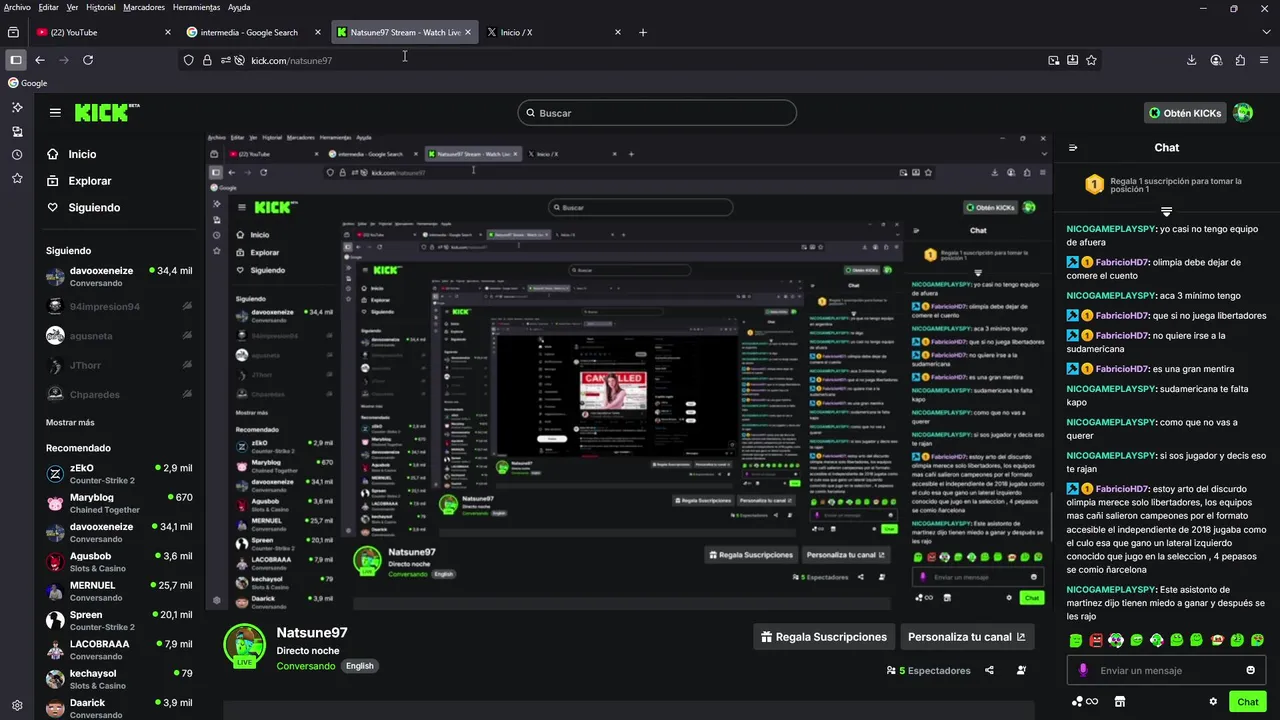Open davooxeneize channel in Siguiendo list
This screenshot has width=1280, height=720.
119,277
